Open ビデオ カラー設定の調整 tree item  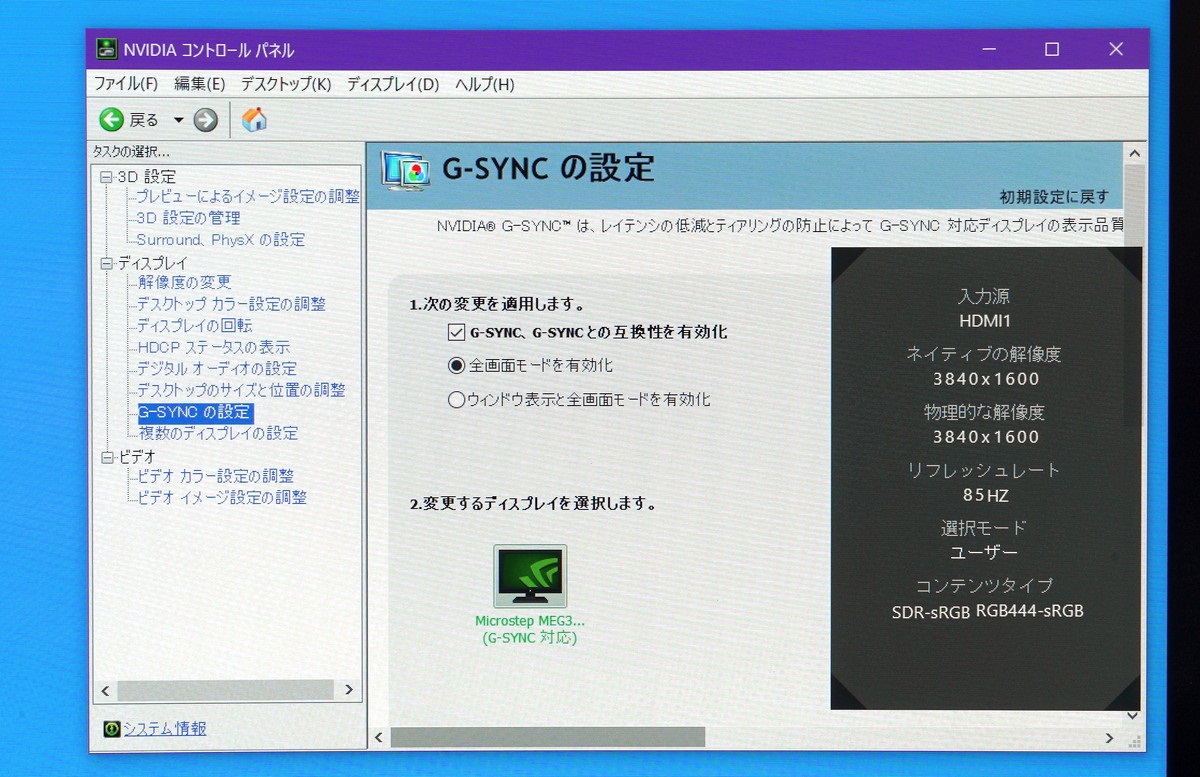tap(215, 476)
